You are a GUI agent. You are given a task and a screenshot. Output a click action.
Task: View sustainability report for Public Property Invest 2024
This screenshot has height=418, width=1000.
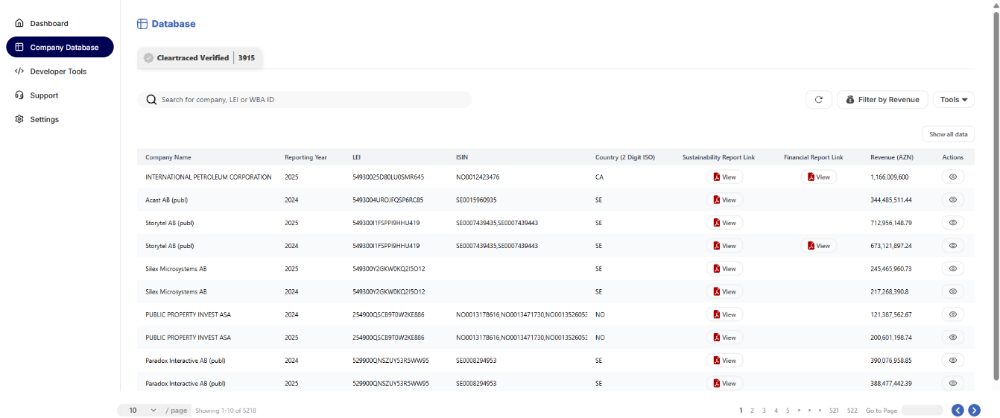[724, 315]
